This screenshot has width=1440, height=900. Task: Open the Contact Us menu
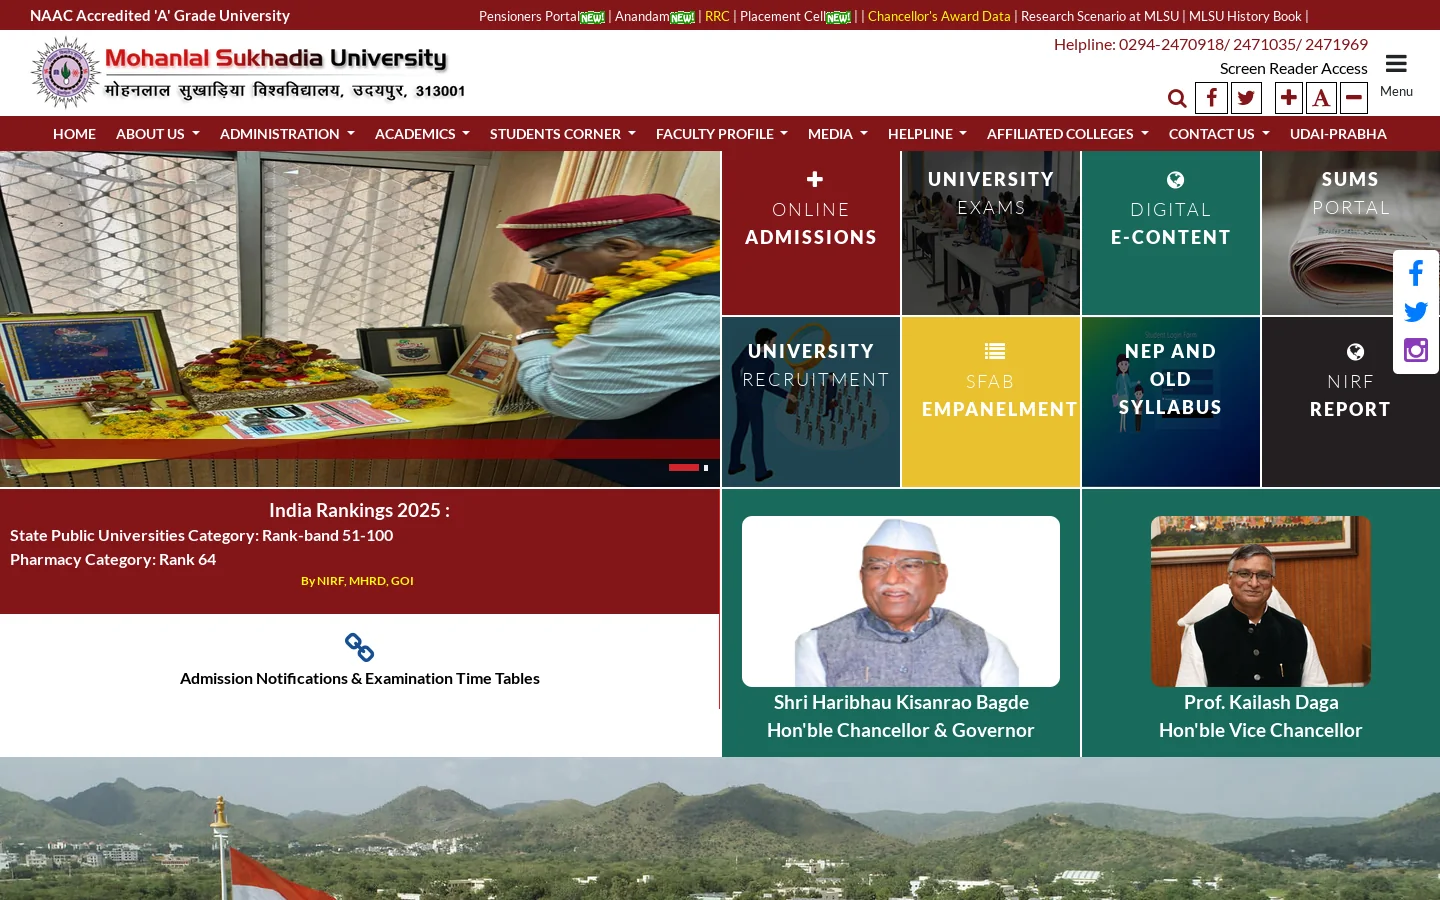click(x=1219, y=134)
